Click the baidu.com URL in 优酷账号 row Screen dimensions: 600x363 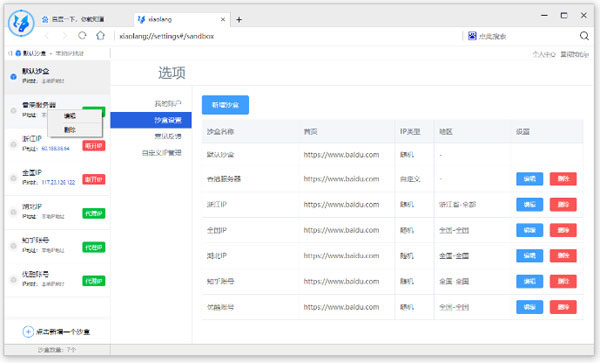point(341,307)
